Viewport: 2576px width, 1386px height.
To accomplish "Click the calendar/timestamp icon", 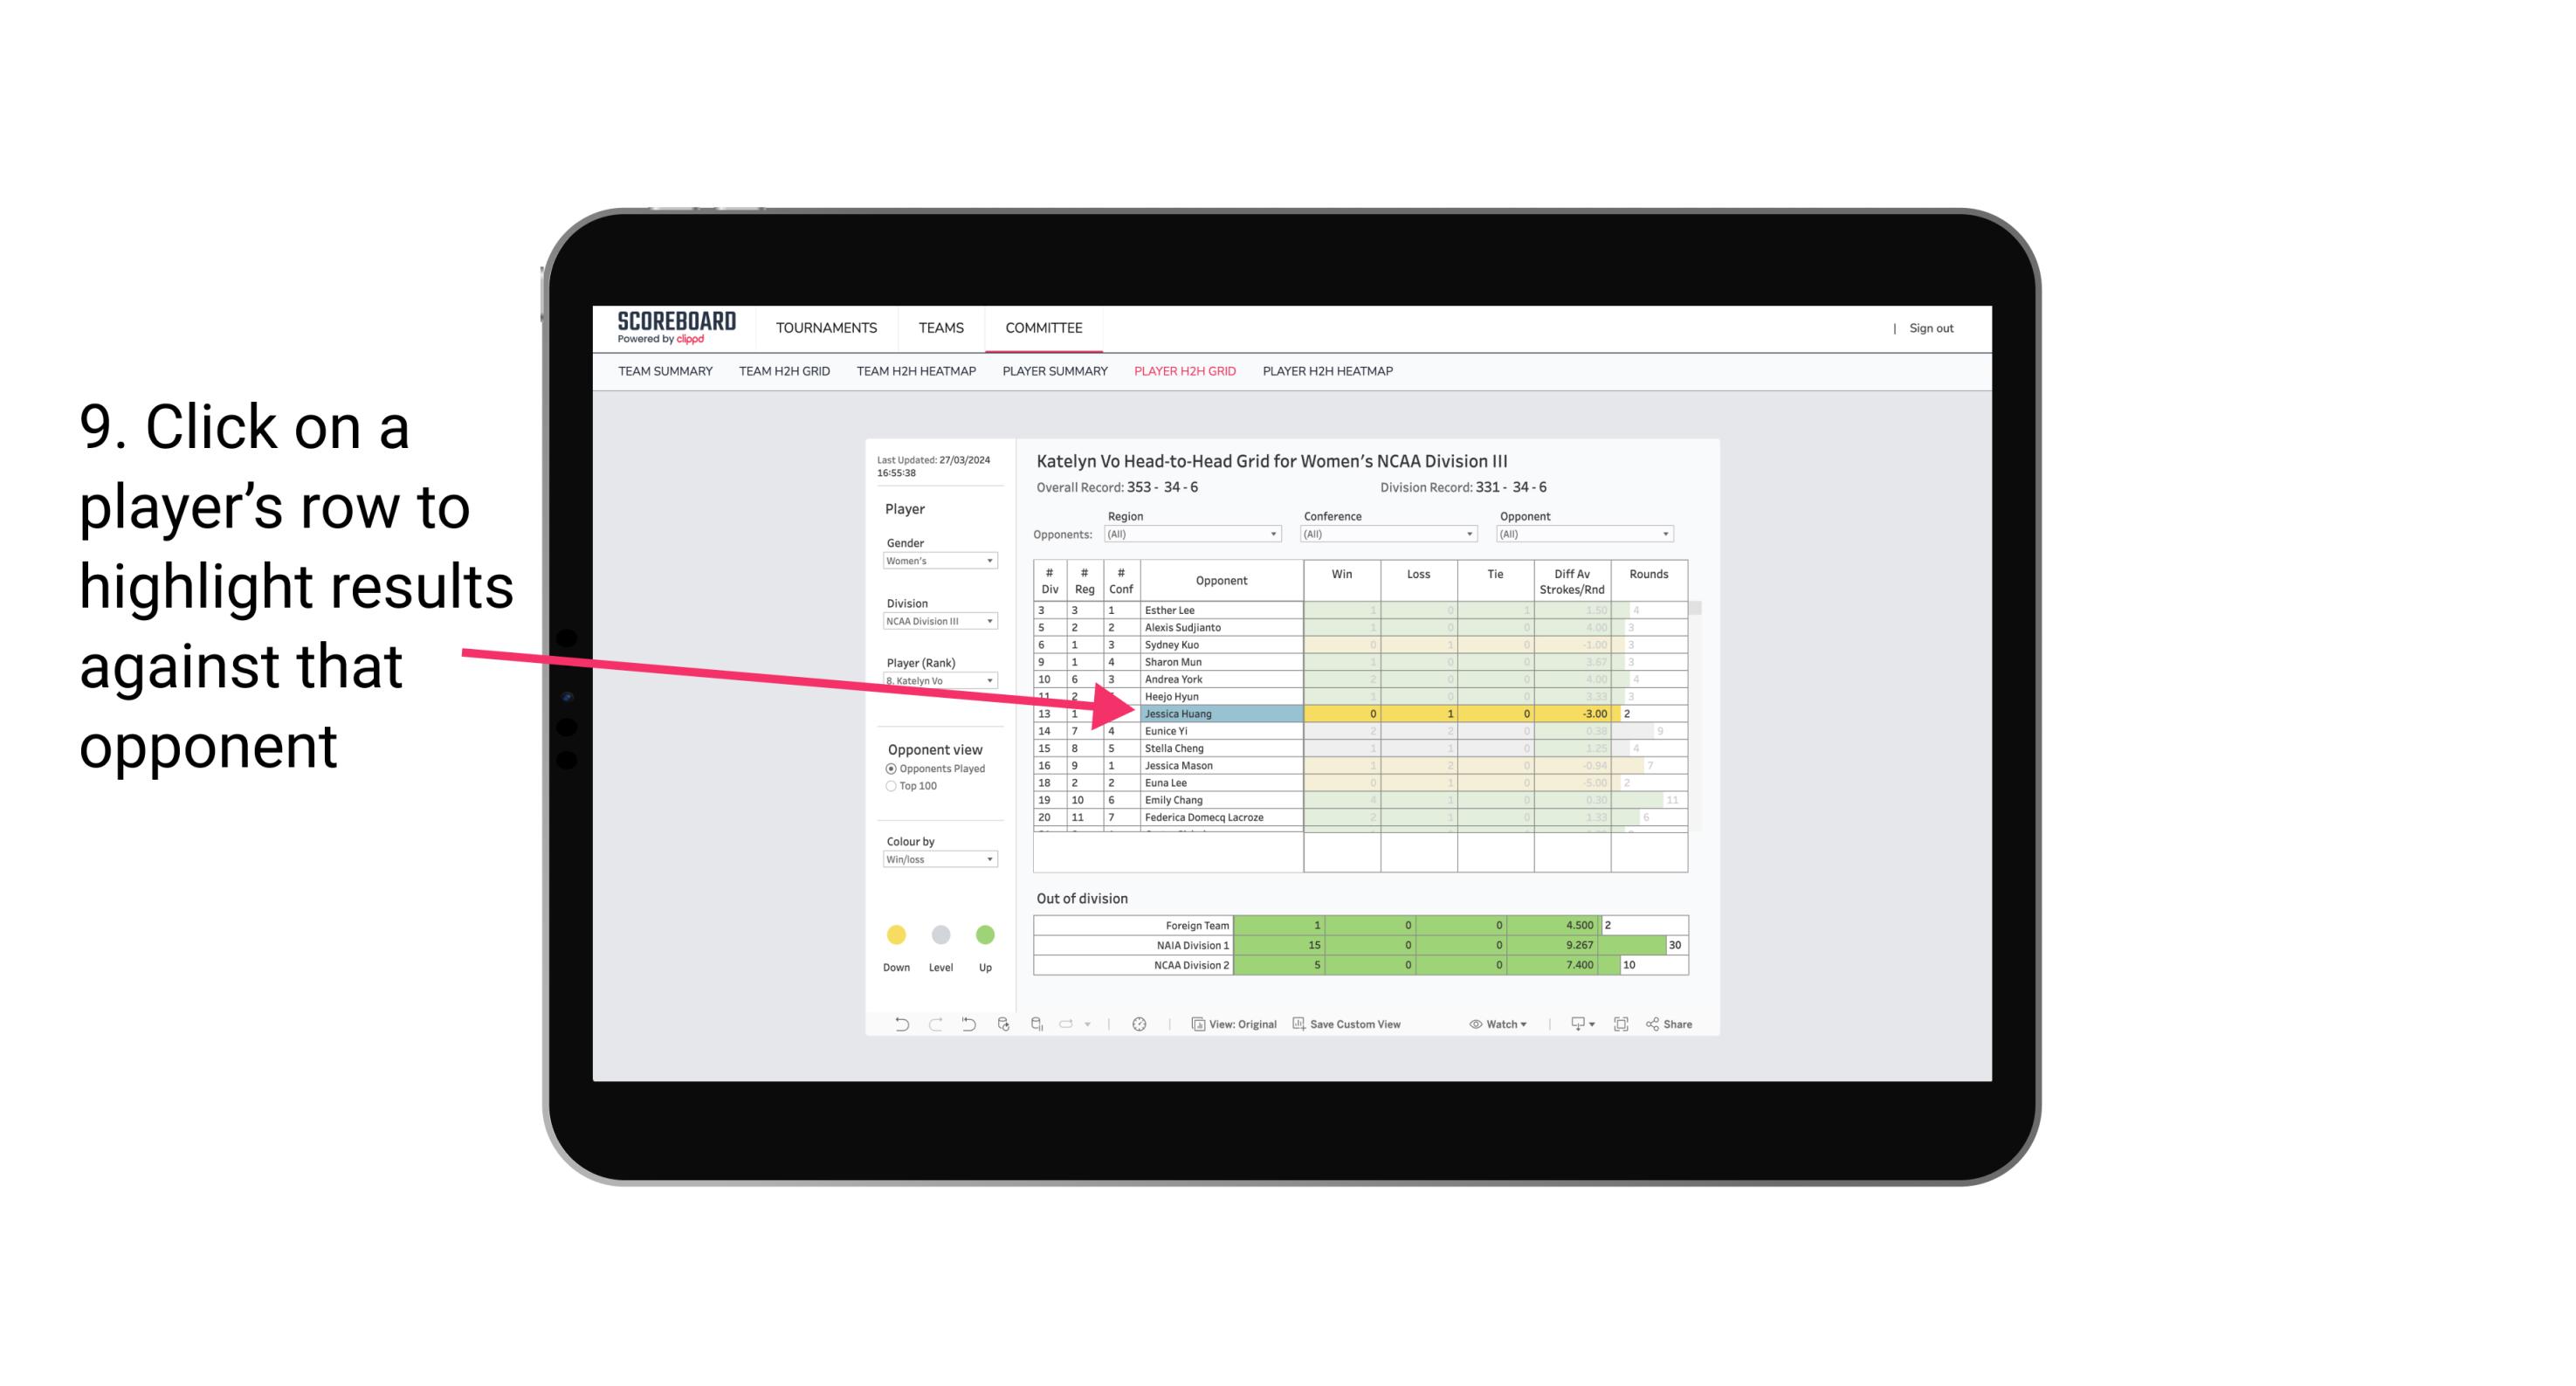I will pyautogui.click(x=1140, y=1026).
